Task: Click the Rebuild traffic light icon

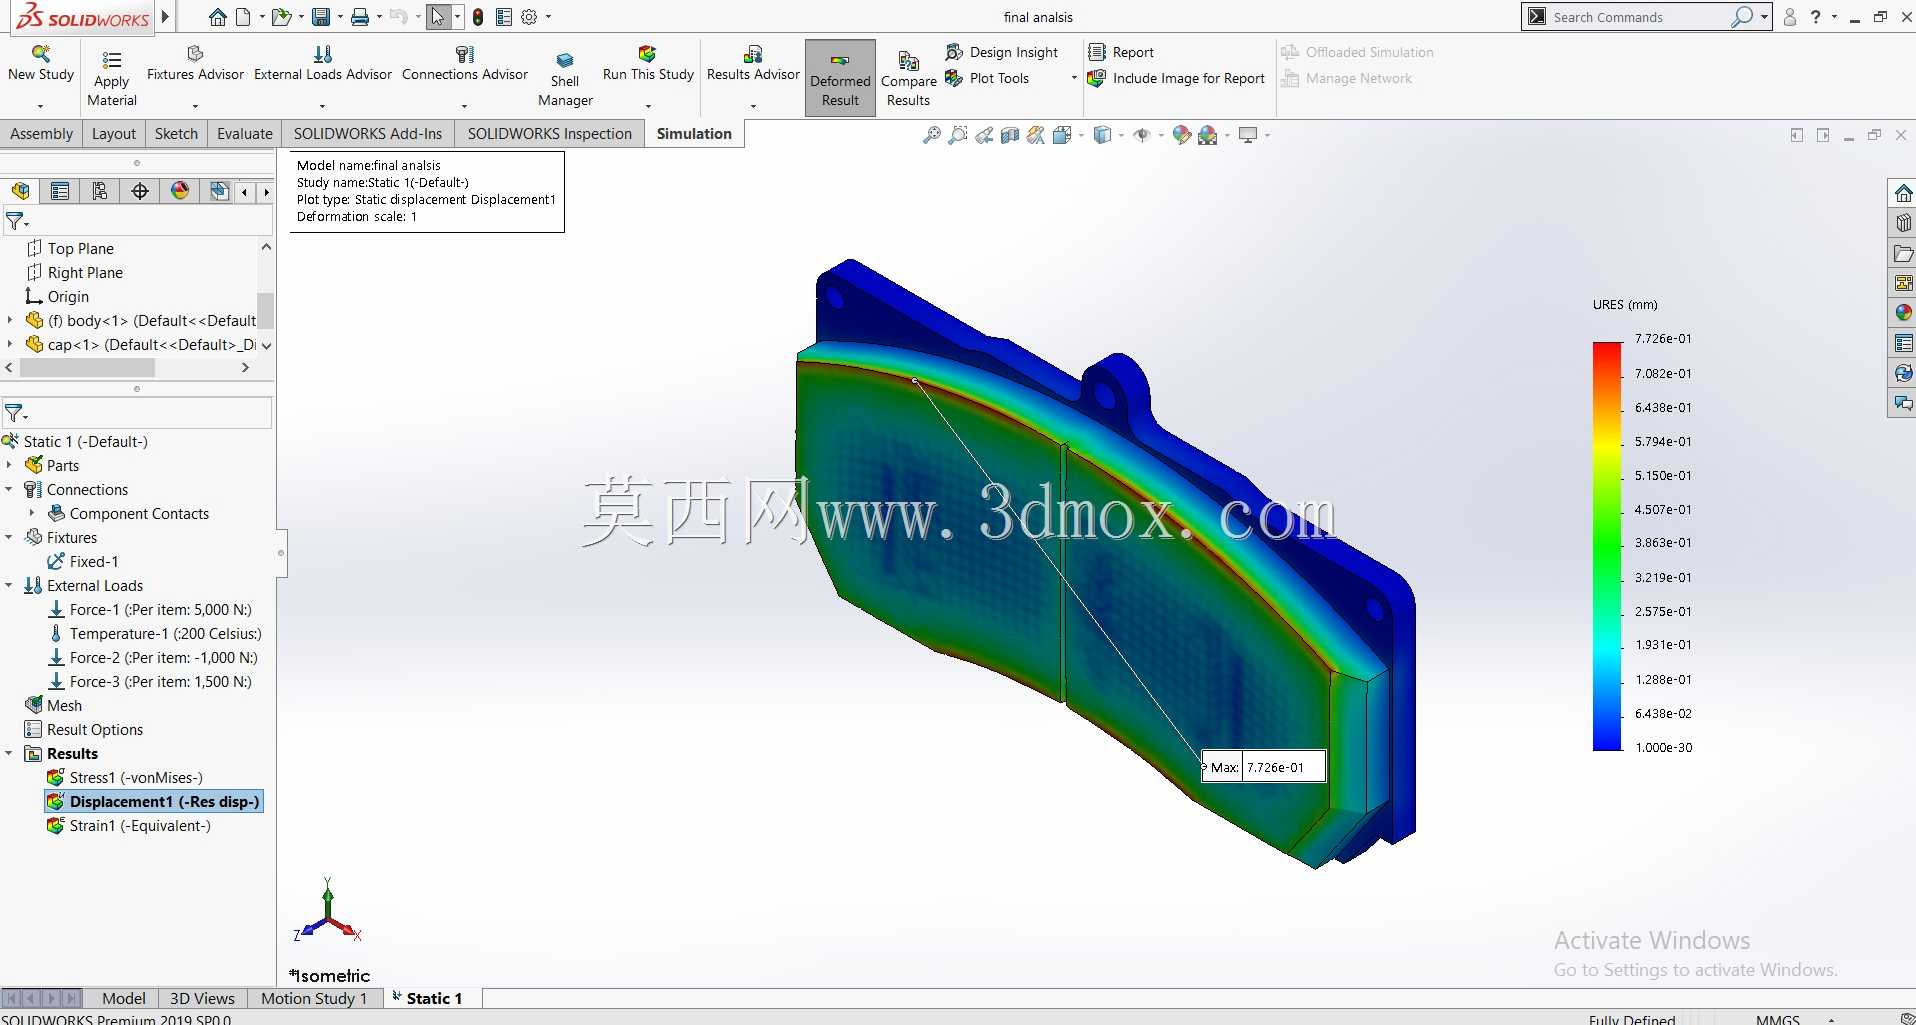Action: point(478,17)
